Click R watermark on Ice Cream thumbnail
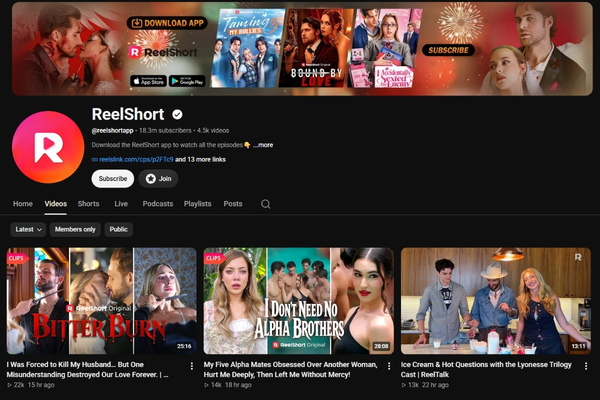This screenshot has width=600, height=400. pyautogui.click(x=578, y=257)
